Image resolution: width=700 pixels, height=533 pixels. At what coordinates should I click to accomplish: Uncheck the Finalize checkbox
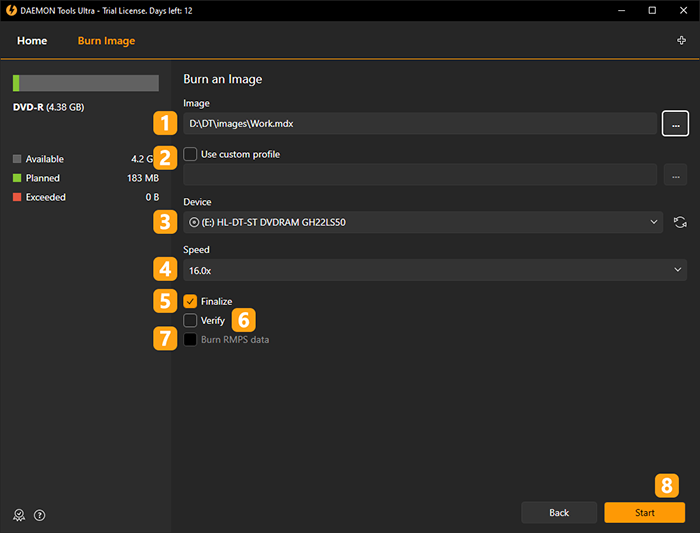pos(190,301)
